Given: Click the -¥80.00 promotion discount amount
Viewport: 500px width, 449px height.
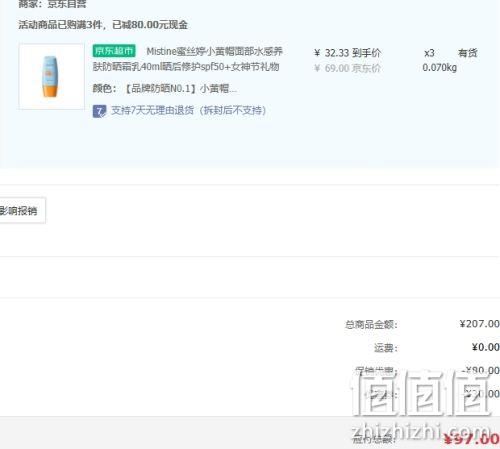Looking at the screenshot, I should pyautogui.click(x=480, y=370).
